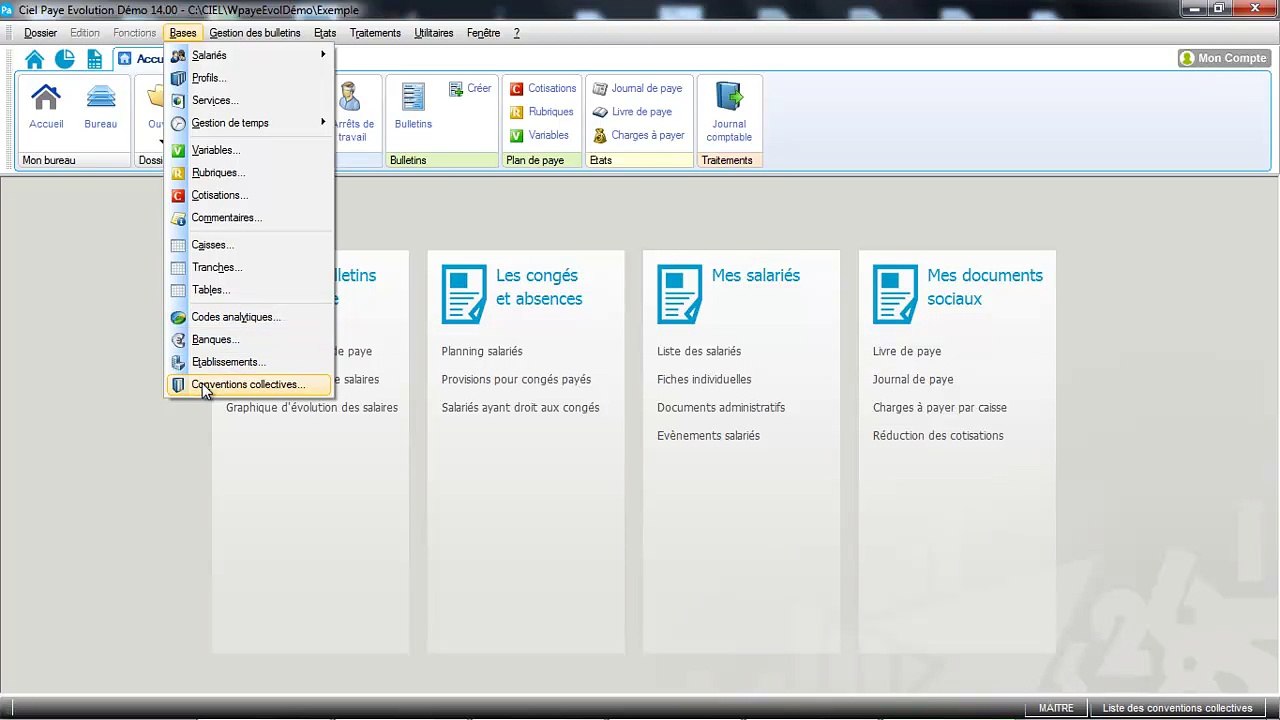Click the Etablissements icon in Bases menu
Viewport: 1280px width, 720px height.
tap(178, 362)
